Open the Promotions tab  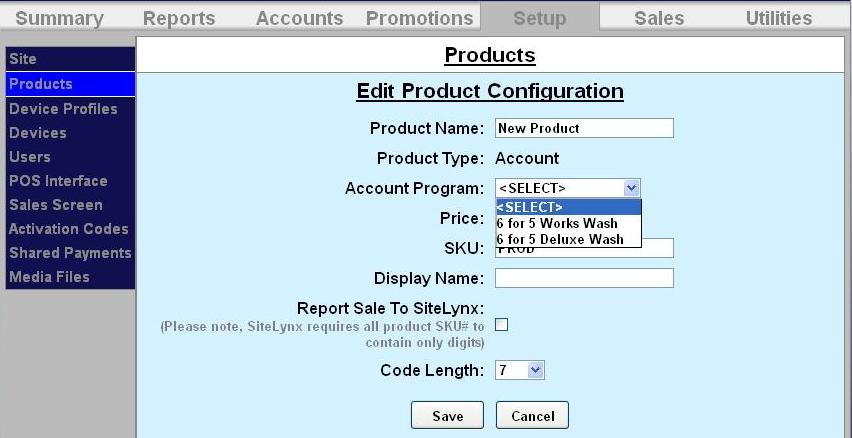[419, 18]
